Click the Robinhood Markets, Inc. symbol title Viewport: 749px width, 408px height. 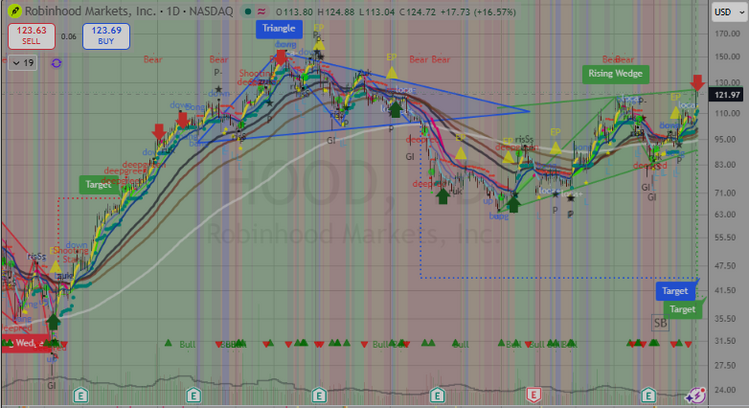pyautogui.click(x=91, y=11)
